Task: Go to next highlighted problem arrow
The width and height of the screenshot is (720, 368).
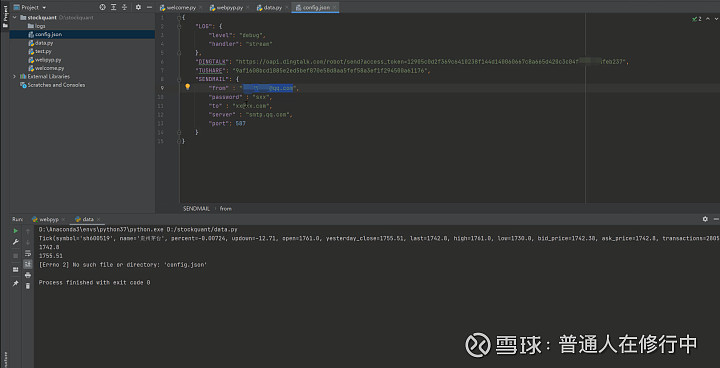Action: (715, 19)
